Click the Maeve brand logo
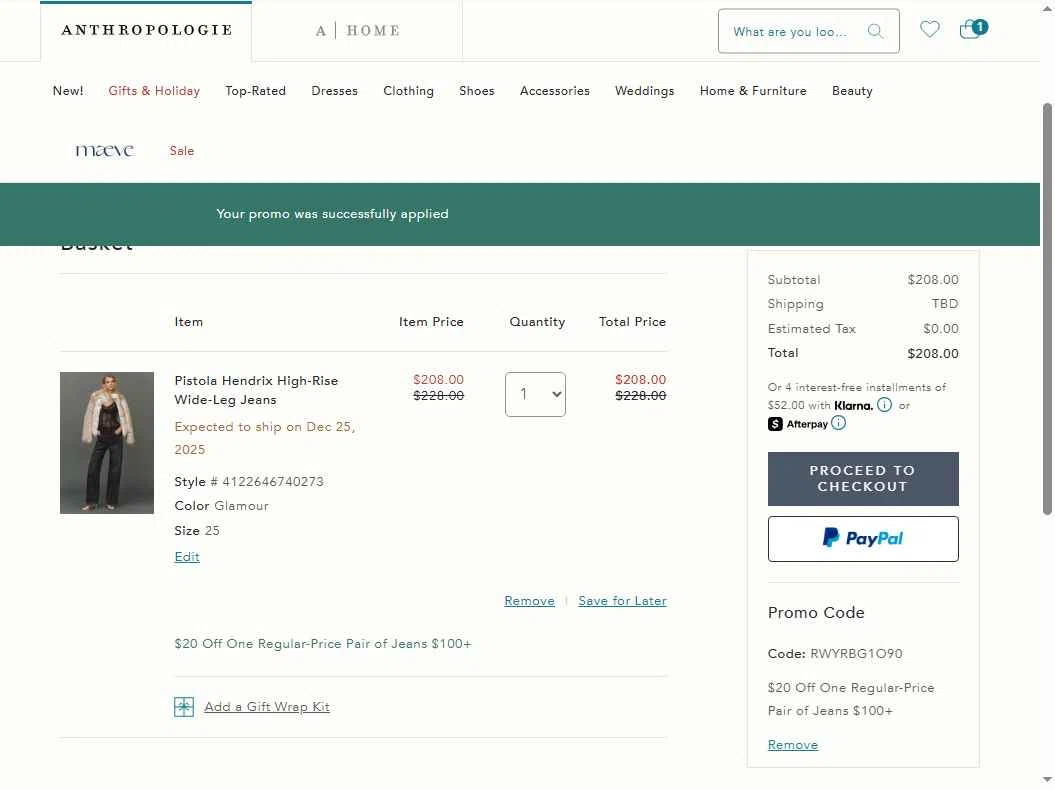Viewport: 1055px width, 789px height. point(104,150)
